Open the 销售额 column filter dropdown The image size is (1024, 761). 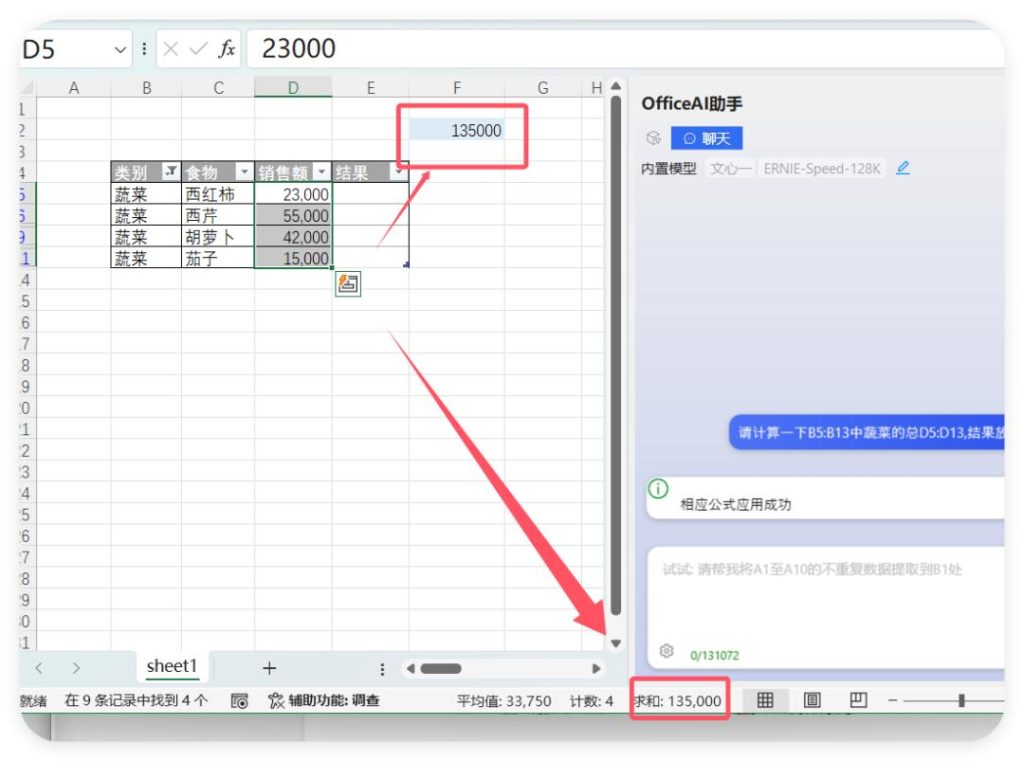[321, 172]
